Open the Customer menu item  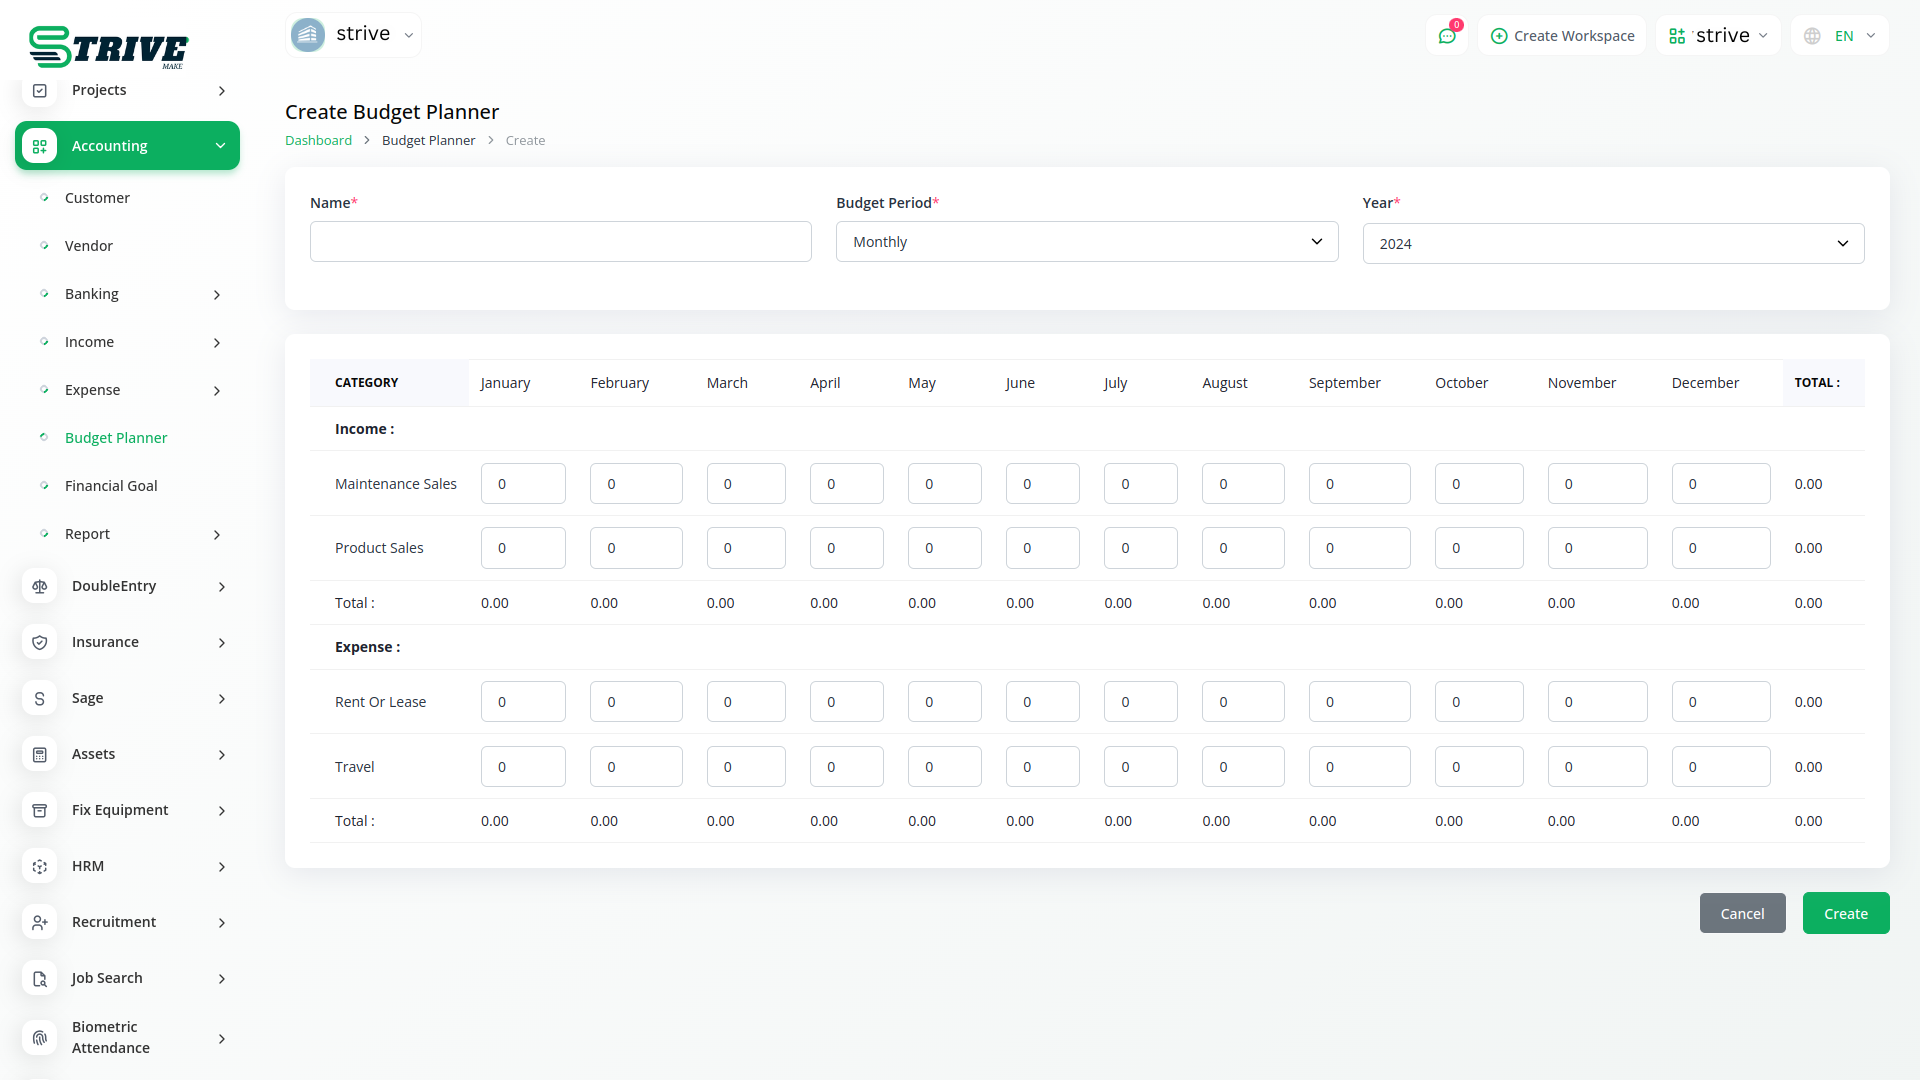[97, 198]
